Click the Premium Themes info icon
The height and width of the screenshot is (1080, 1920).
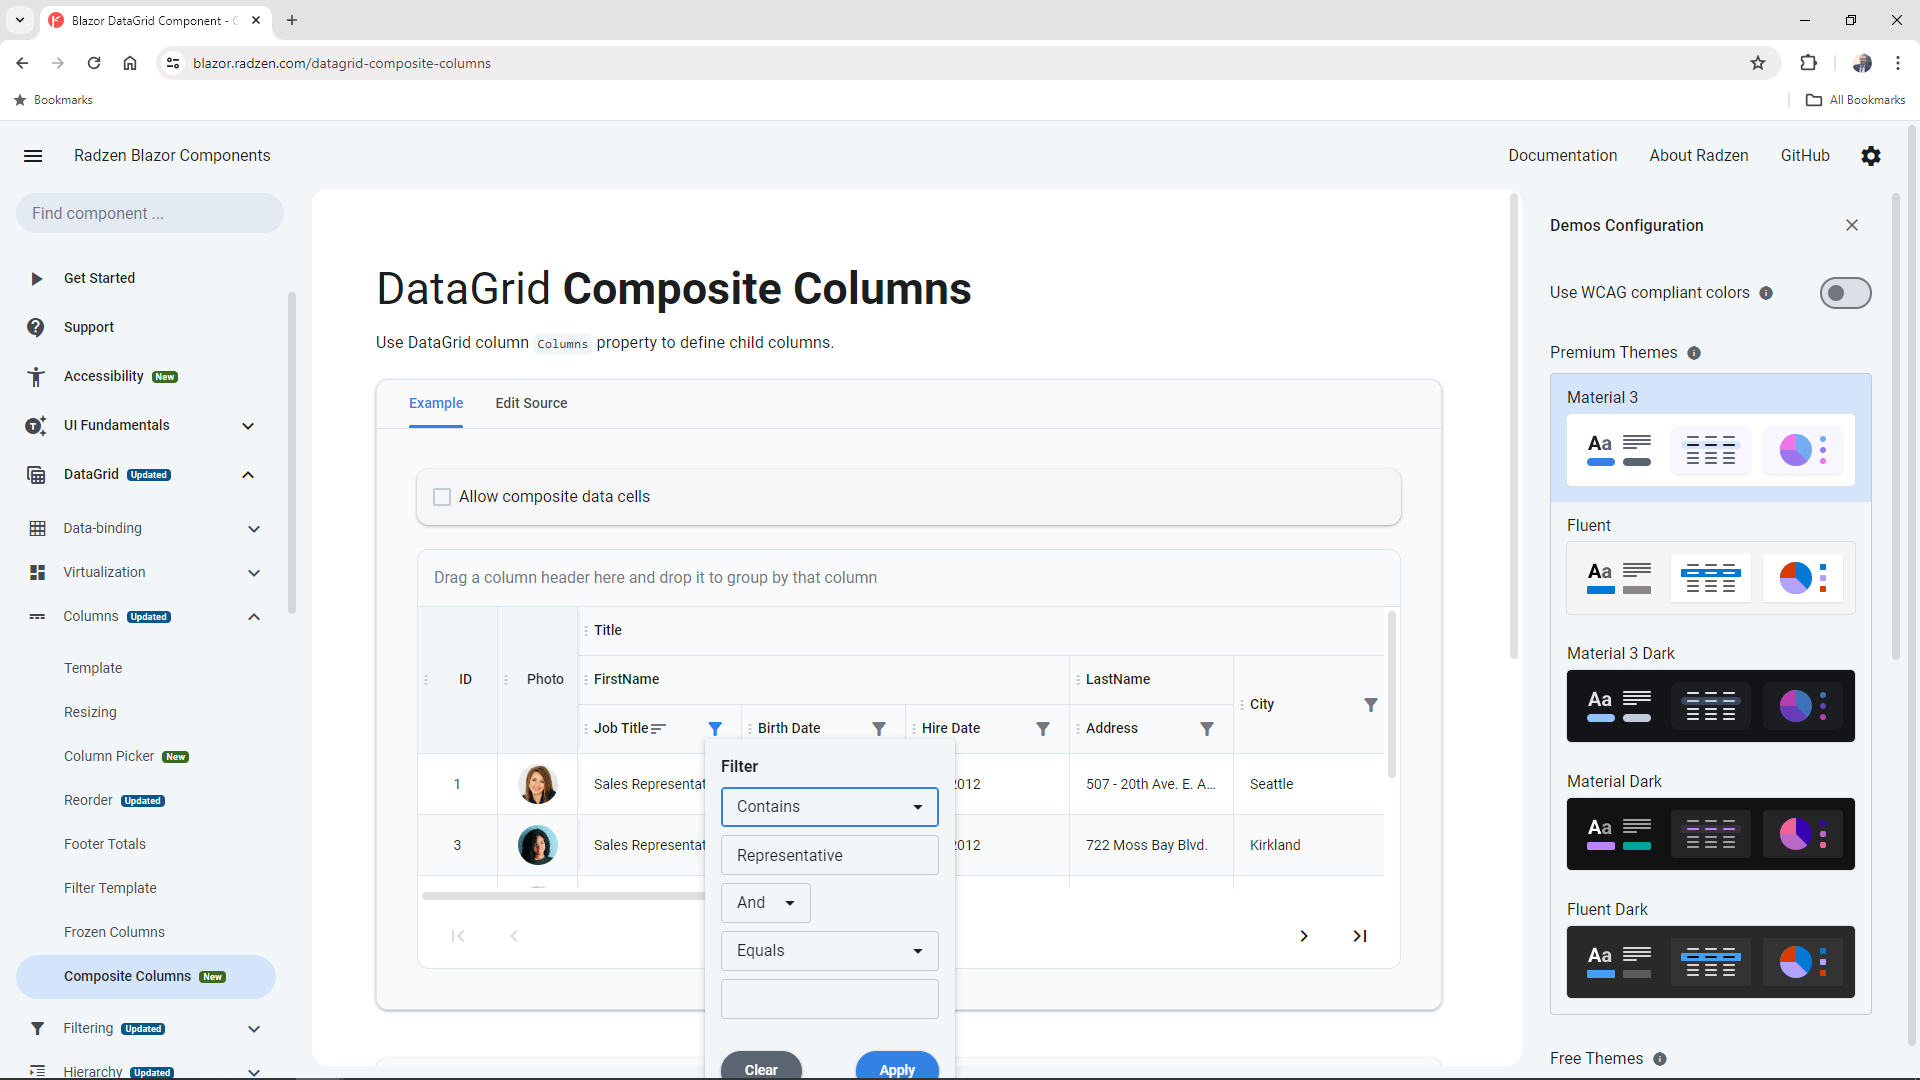pyautogui.click(x=1694, y=353)
